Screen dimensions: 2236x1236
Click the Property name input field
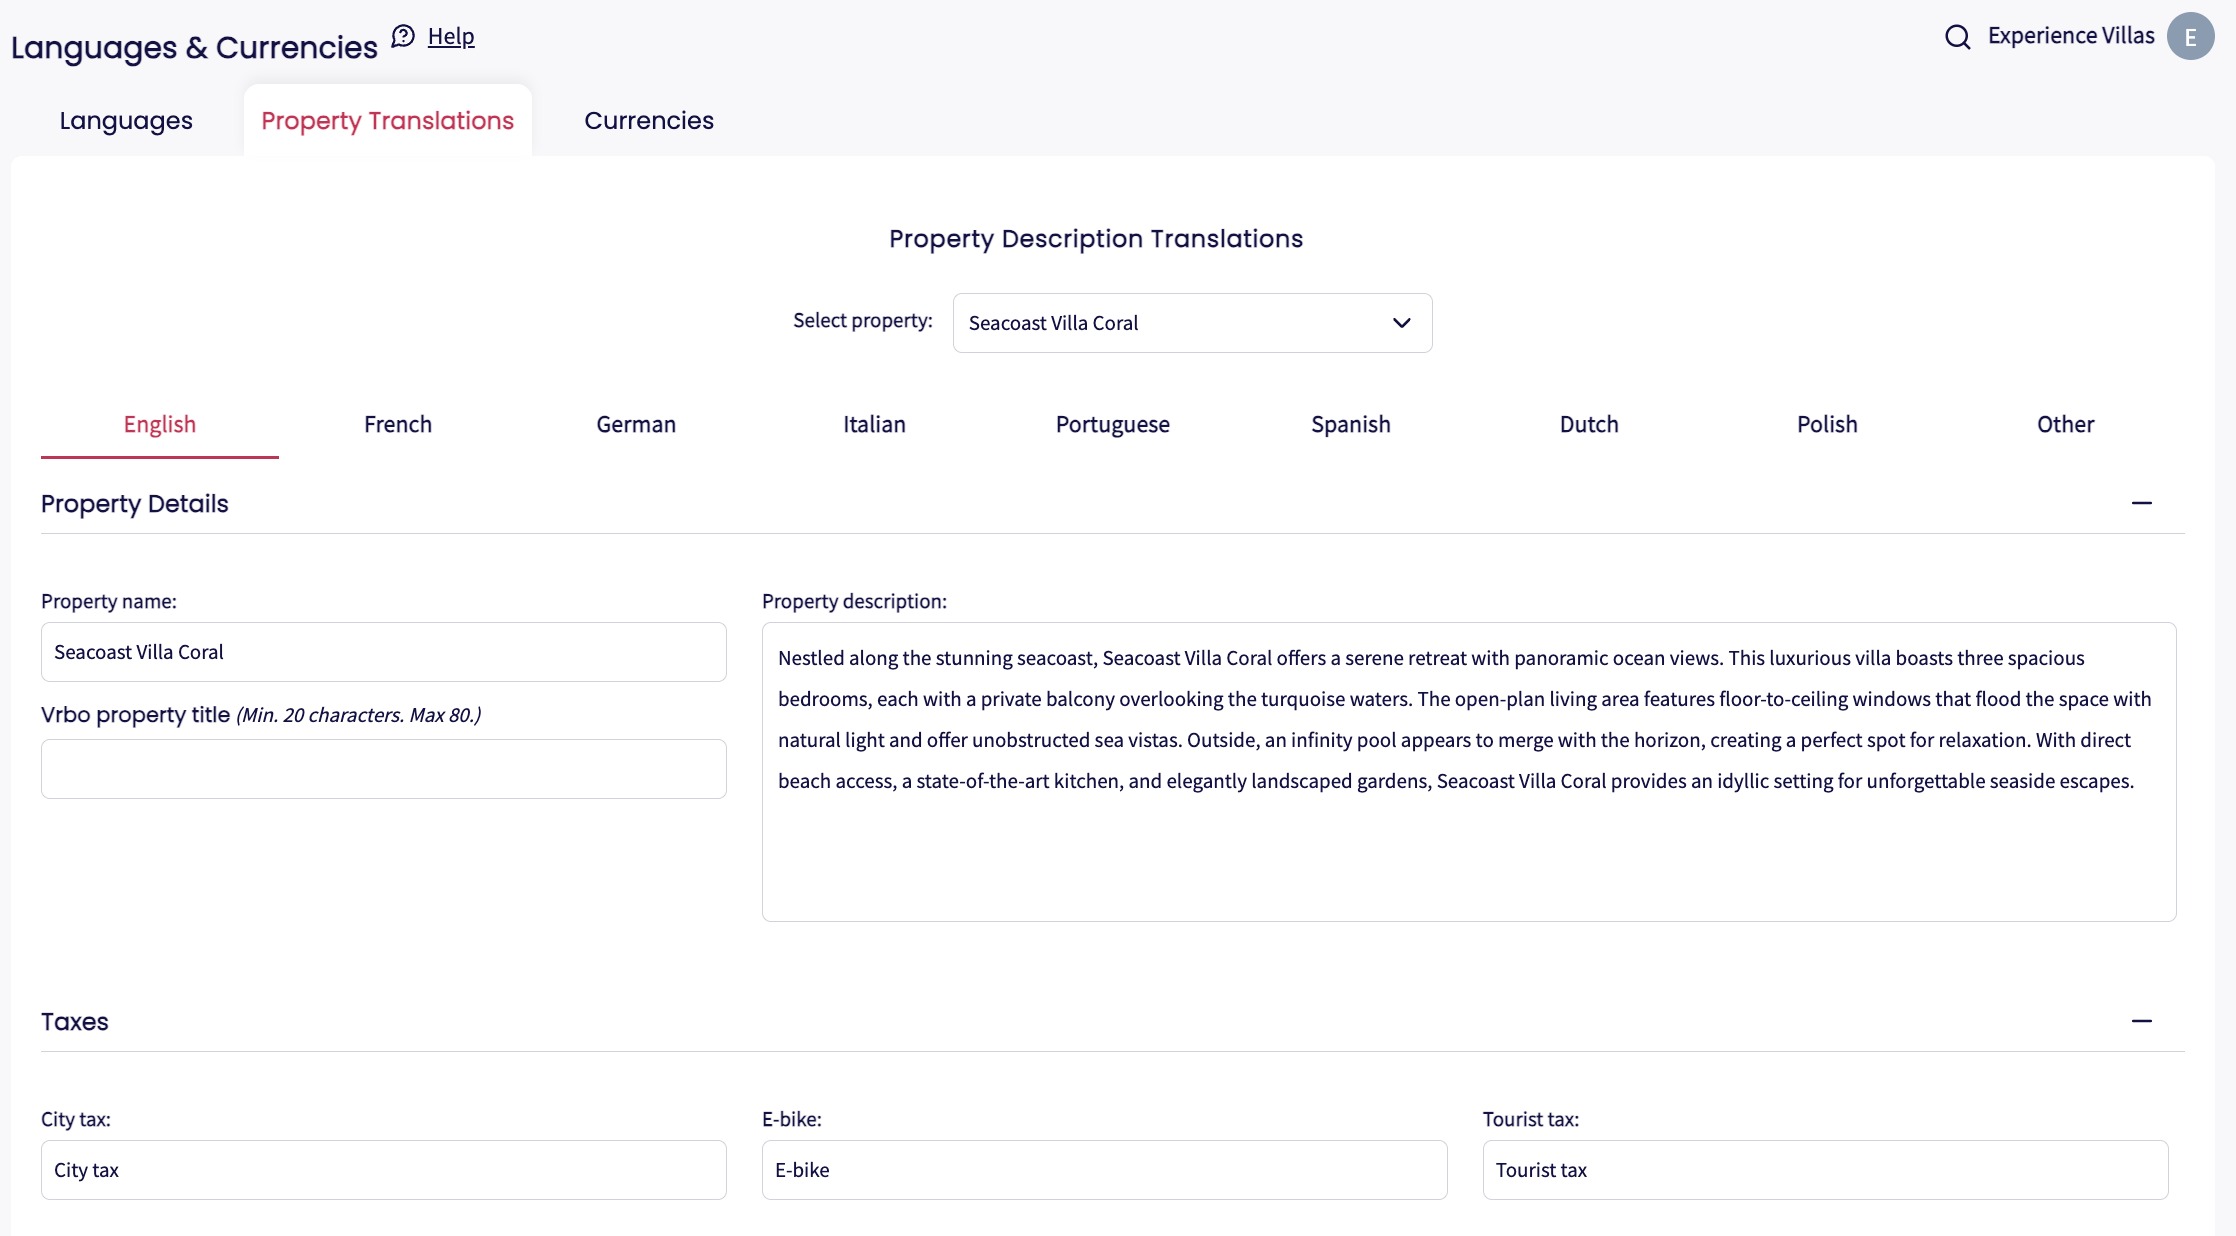(384, 652)
